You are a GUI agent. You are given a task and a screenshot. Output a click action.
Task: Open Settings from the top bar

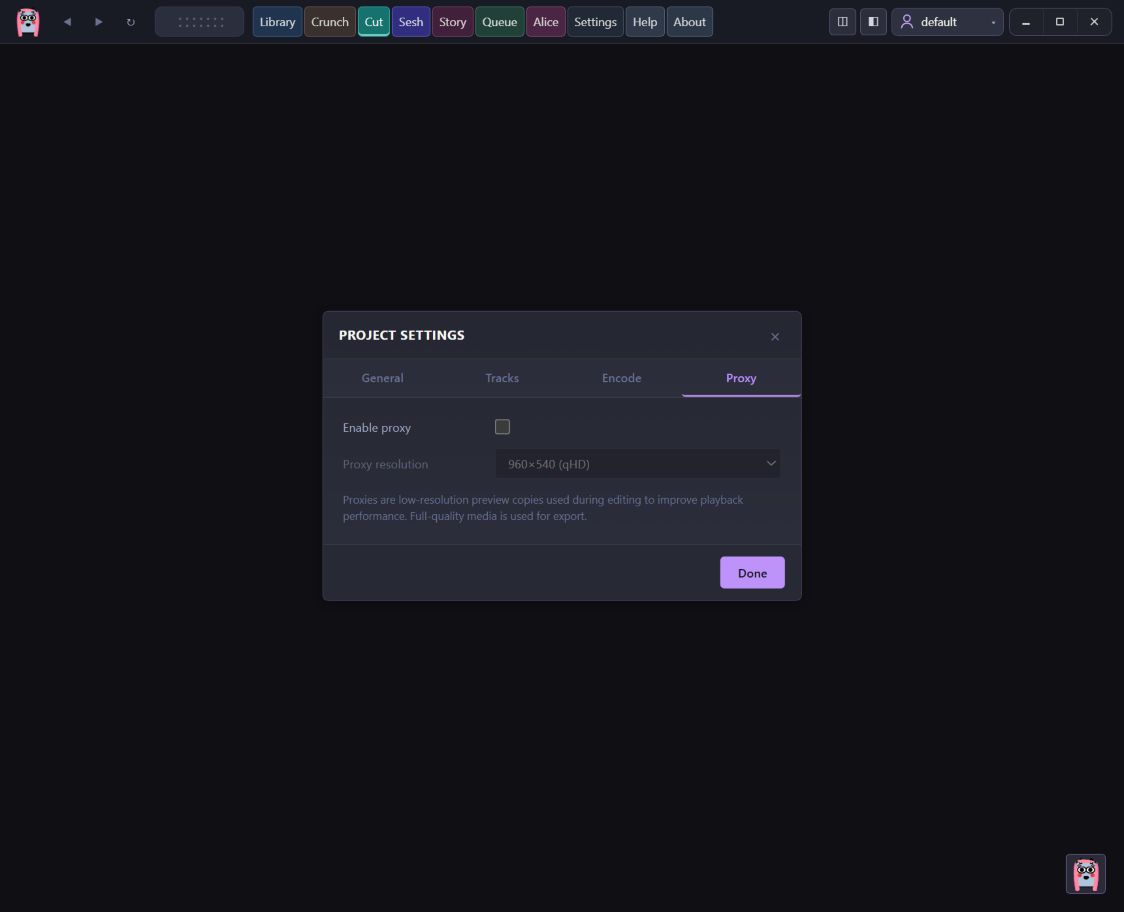tap(595, 22)
